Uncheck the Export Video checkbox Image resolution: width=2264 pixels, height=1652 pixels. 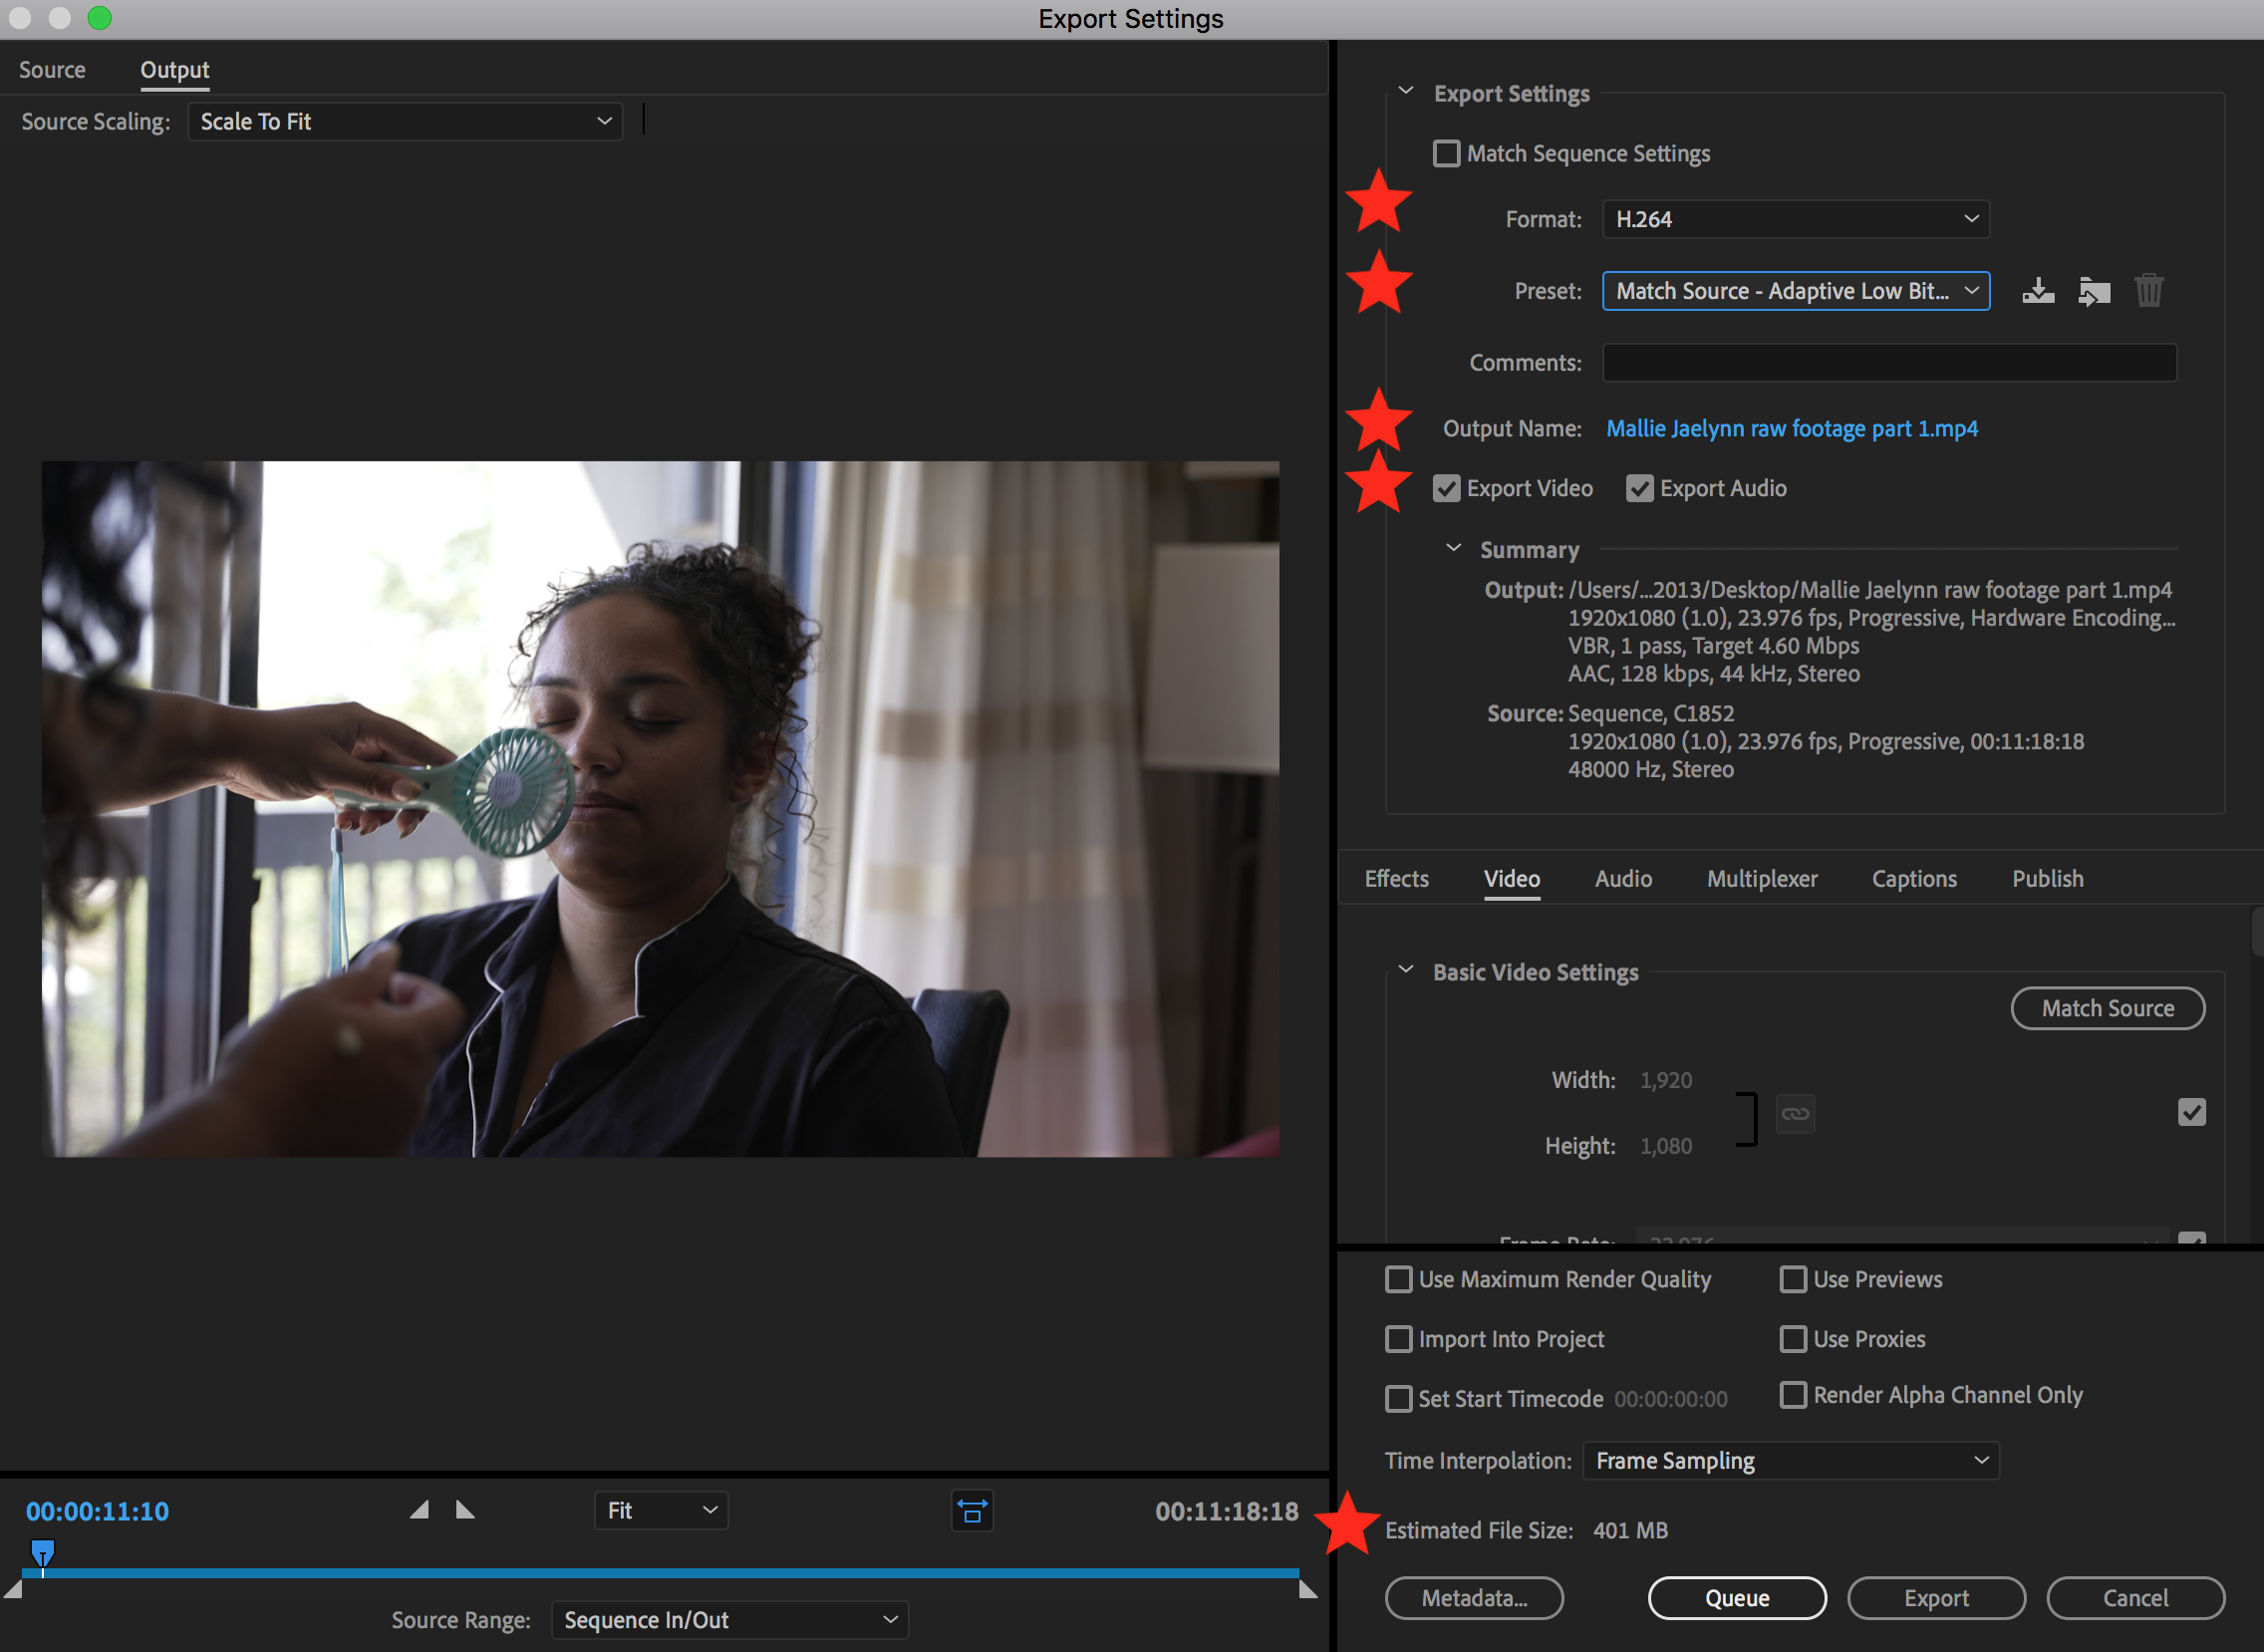coord(1446,488)
